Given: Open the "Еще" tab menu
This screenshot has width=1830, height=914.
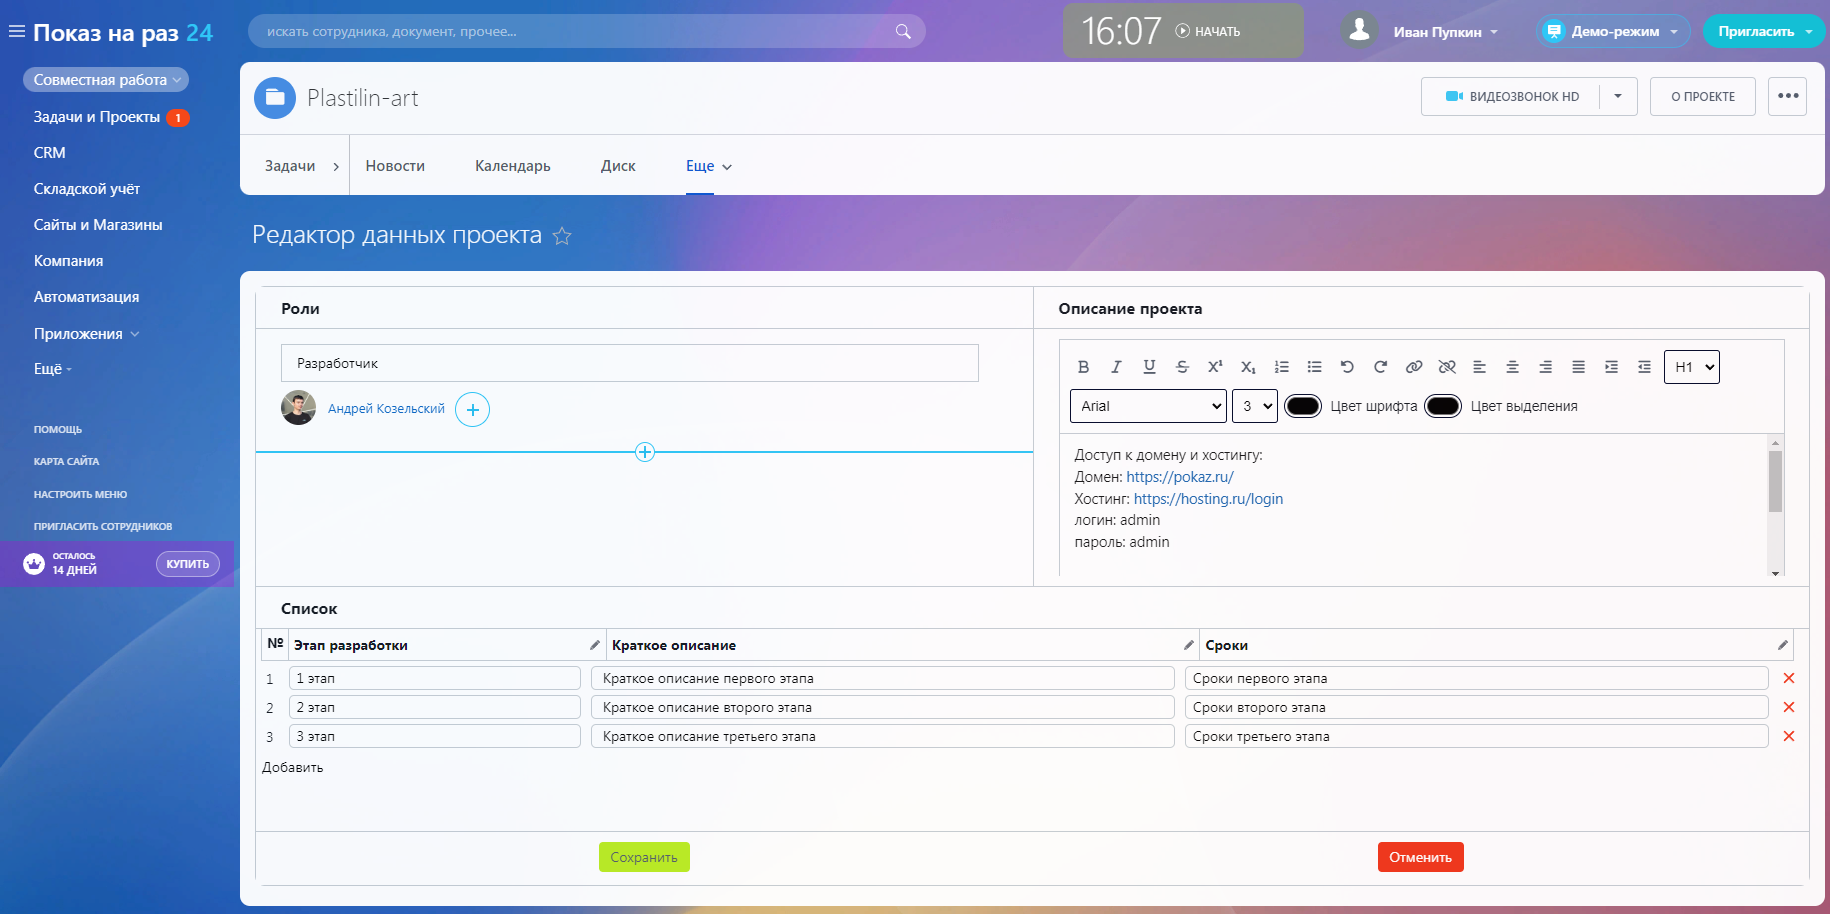Looking at the screenshot, I should coord(708,166).
